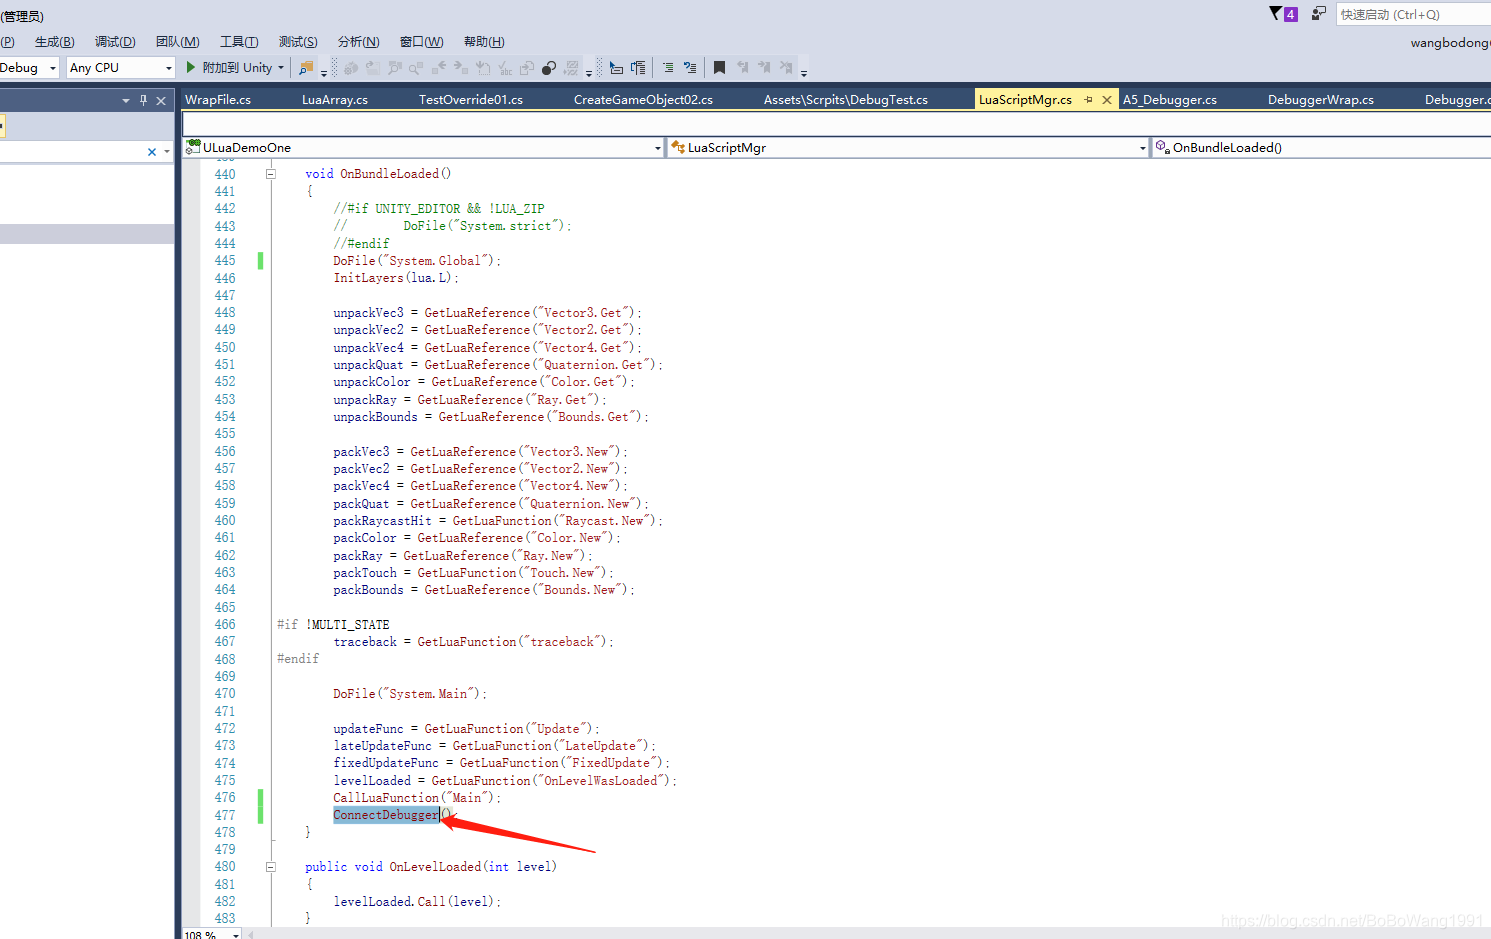This screenshot has height=939, width=1491.
Task: Open the Any CPU platform dropdown
Action: click(x=168, y=68)
